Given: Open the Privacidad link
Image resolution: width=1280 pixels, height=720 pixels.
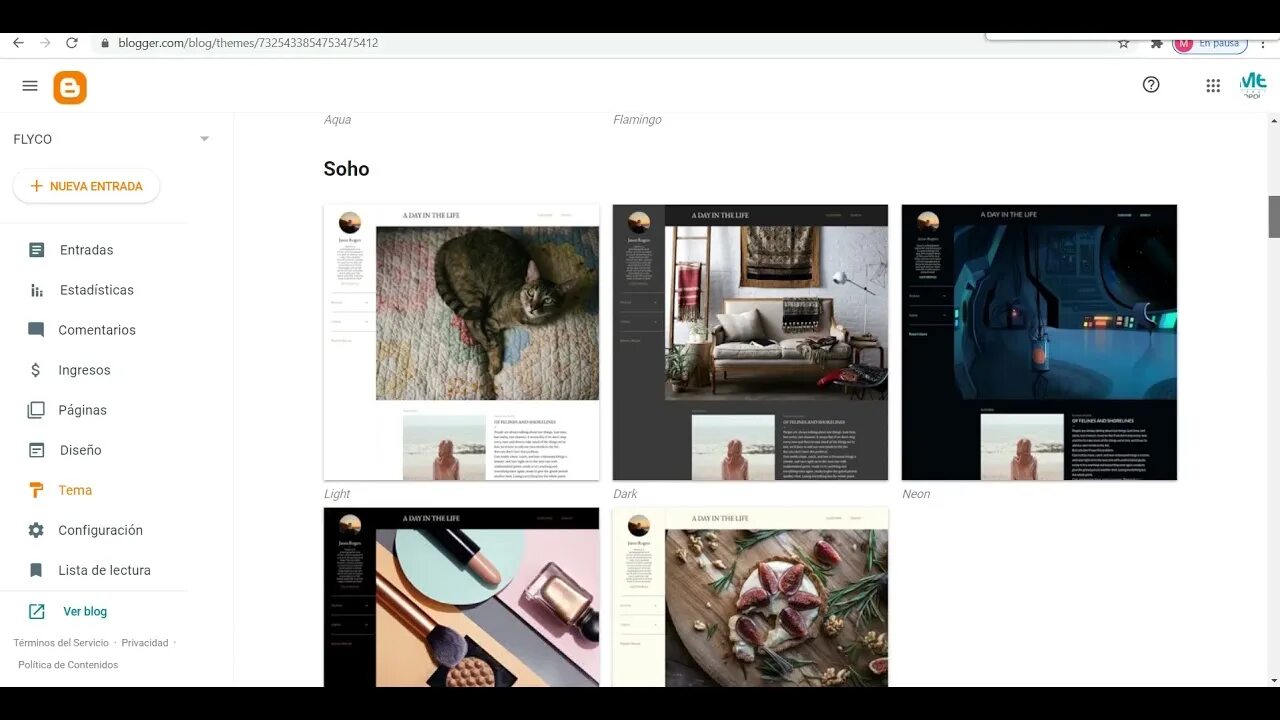Looking at the screenshot, I should tap(145, 643).
